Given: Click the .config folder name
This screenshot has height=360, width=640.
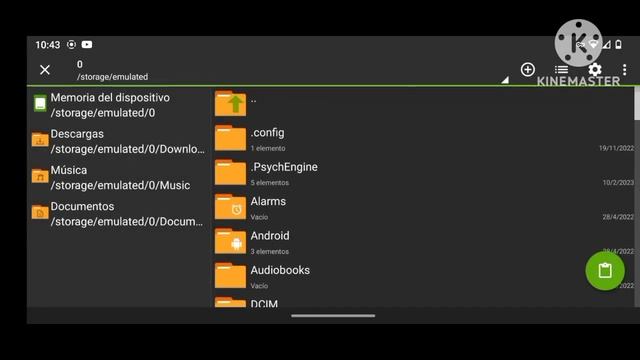Looking at the screenshot, I should 267,133.
